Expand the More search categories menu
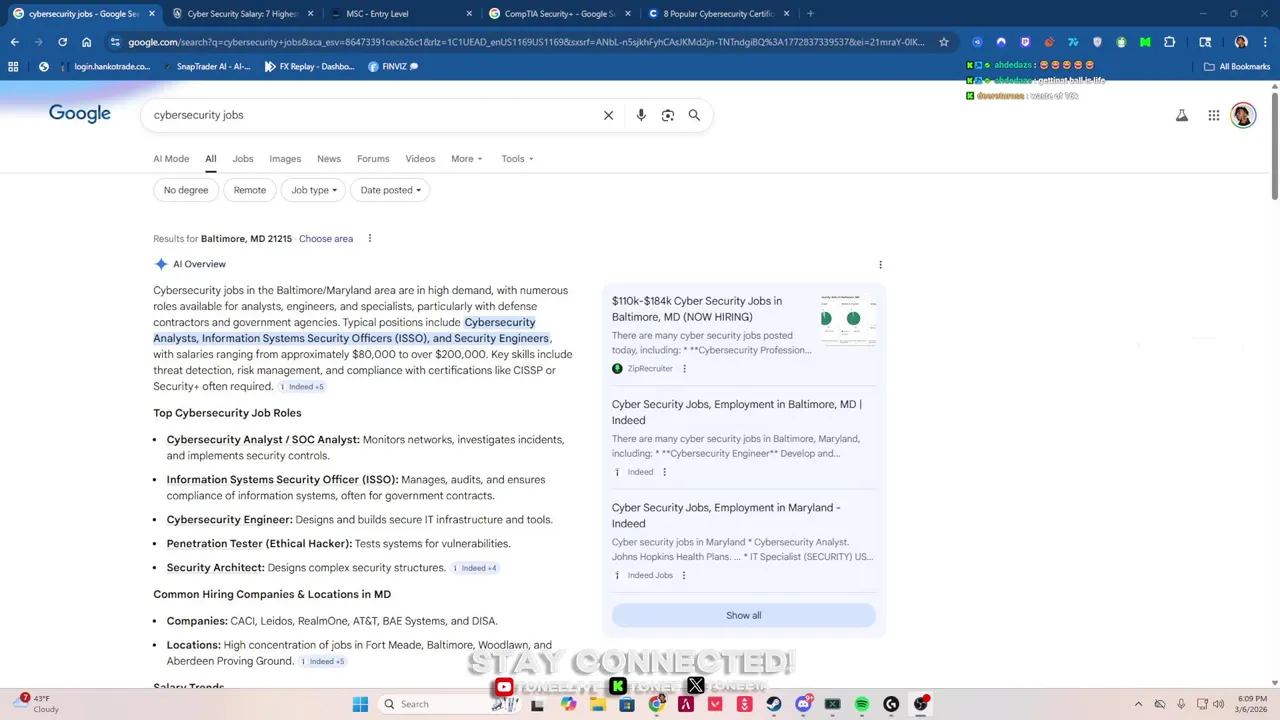 click(x=466, y=159)
